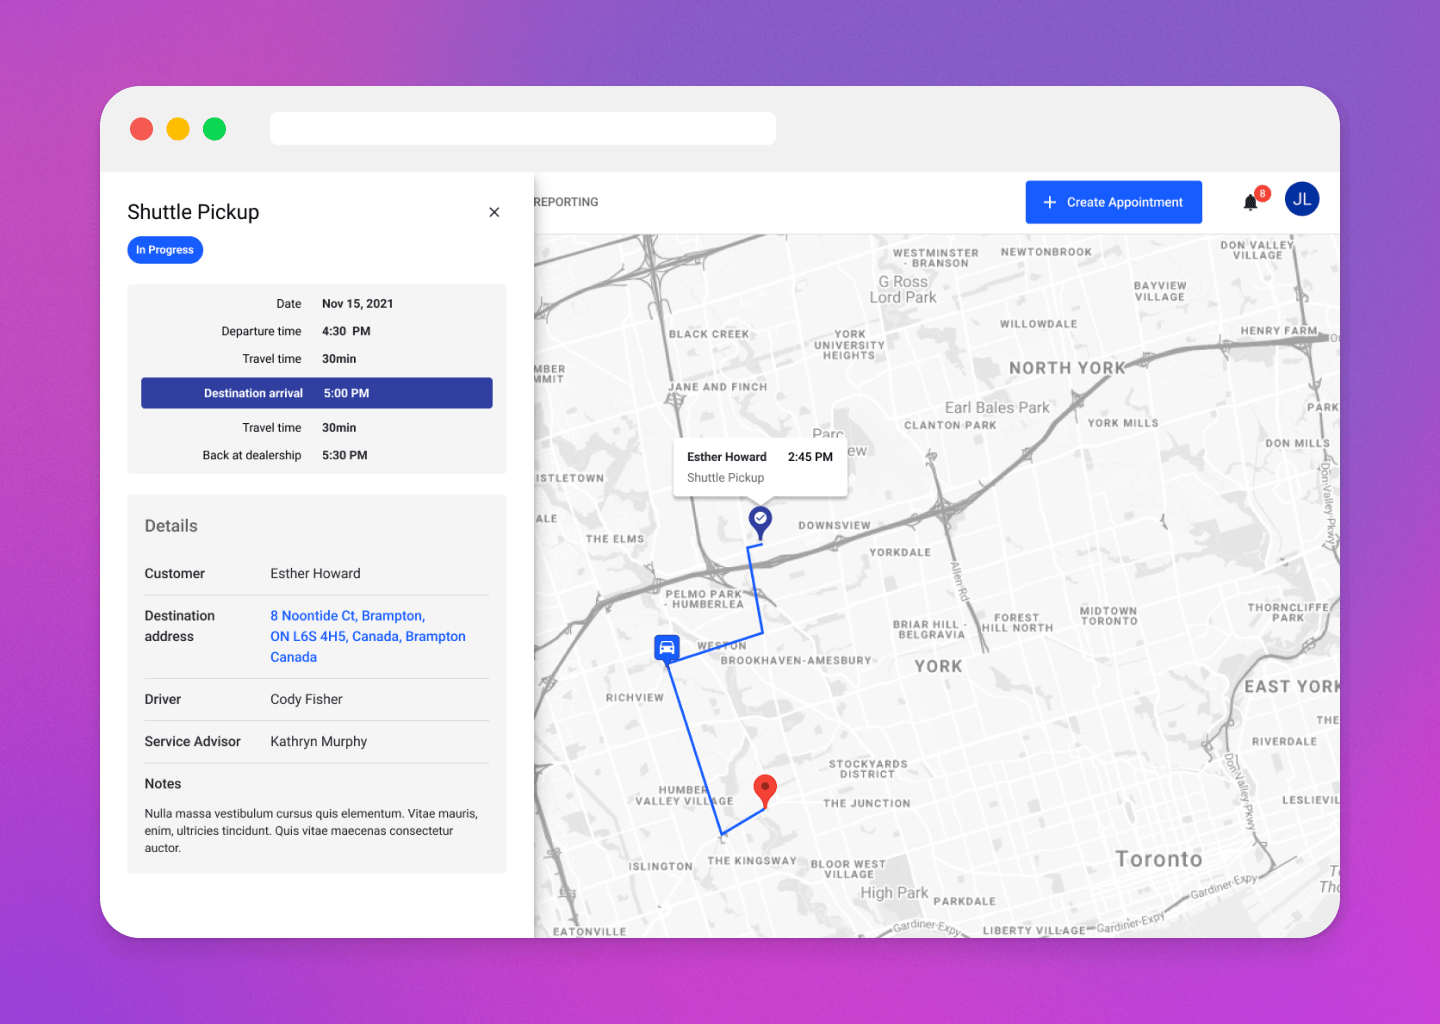Image resolution: width=1440 pixels, height=1024 pixels.
Task: Select the red destination map pin
Action: click(765, 789)
